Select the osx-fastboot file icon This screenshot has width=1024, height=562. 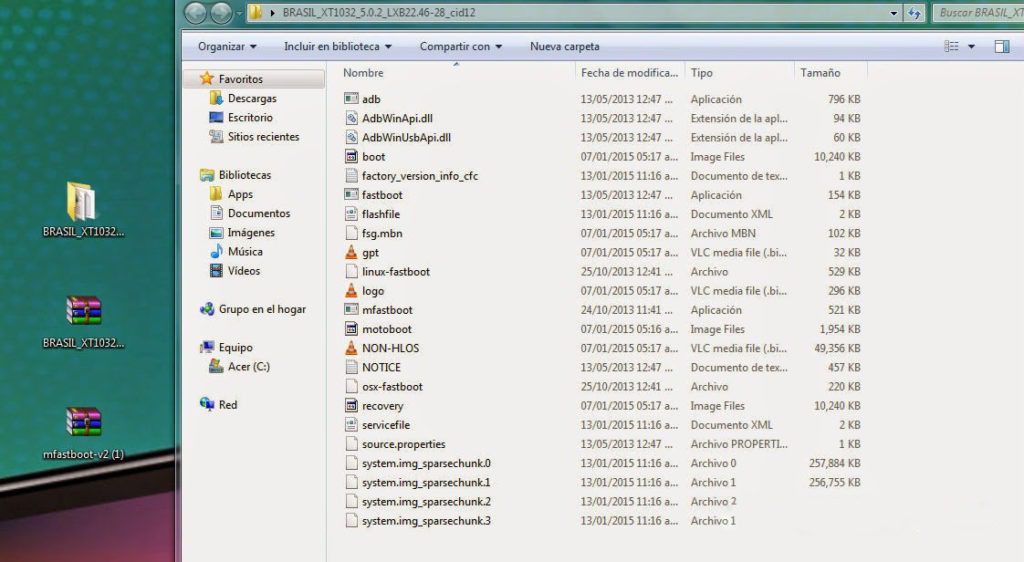(351, 386)
